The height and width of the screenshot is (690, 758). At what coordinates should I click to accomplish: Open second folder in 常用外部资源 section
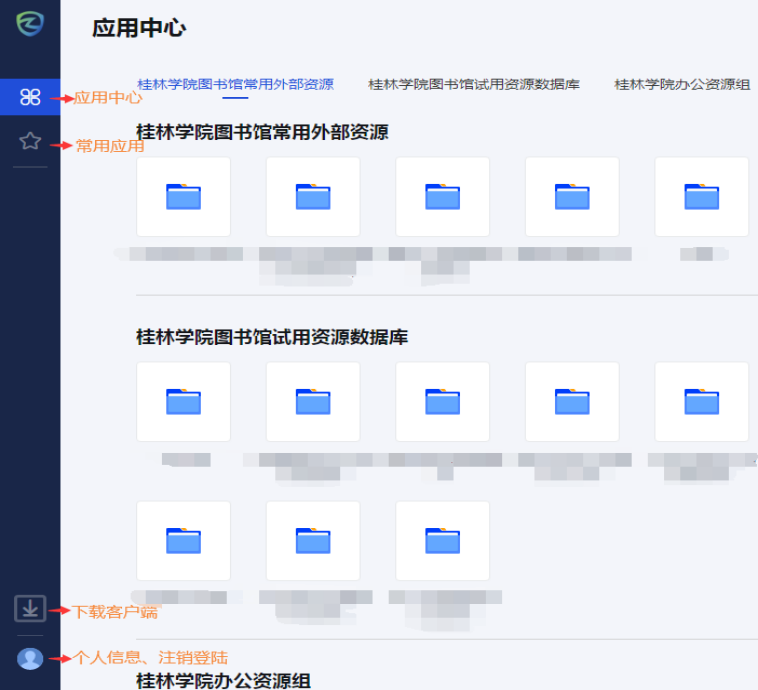click(313, 197)
